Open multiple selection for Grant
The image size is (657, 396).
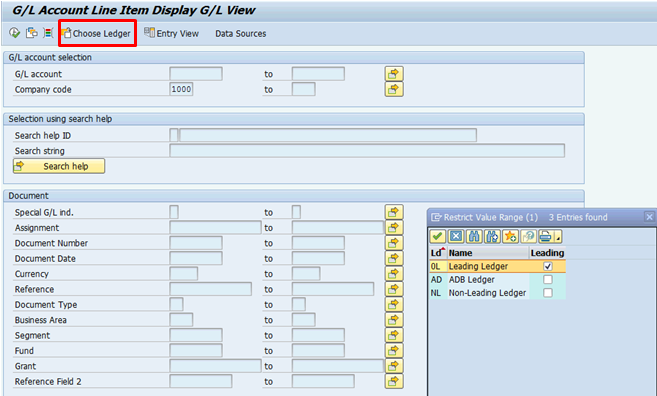pos(394,366)
